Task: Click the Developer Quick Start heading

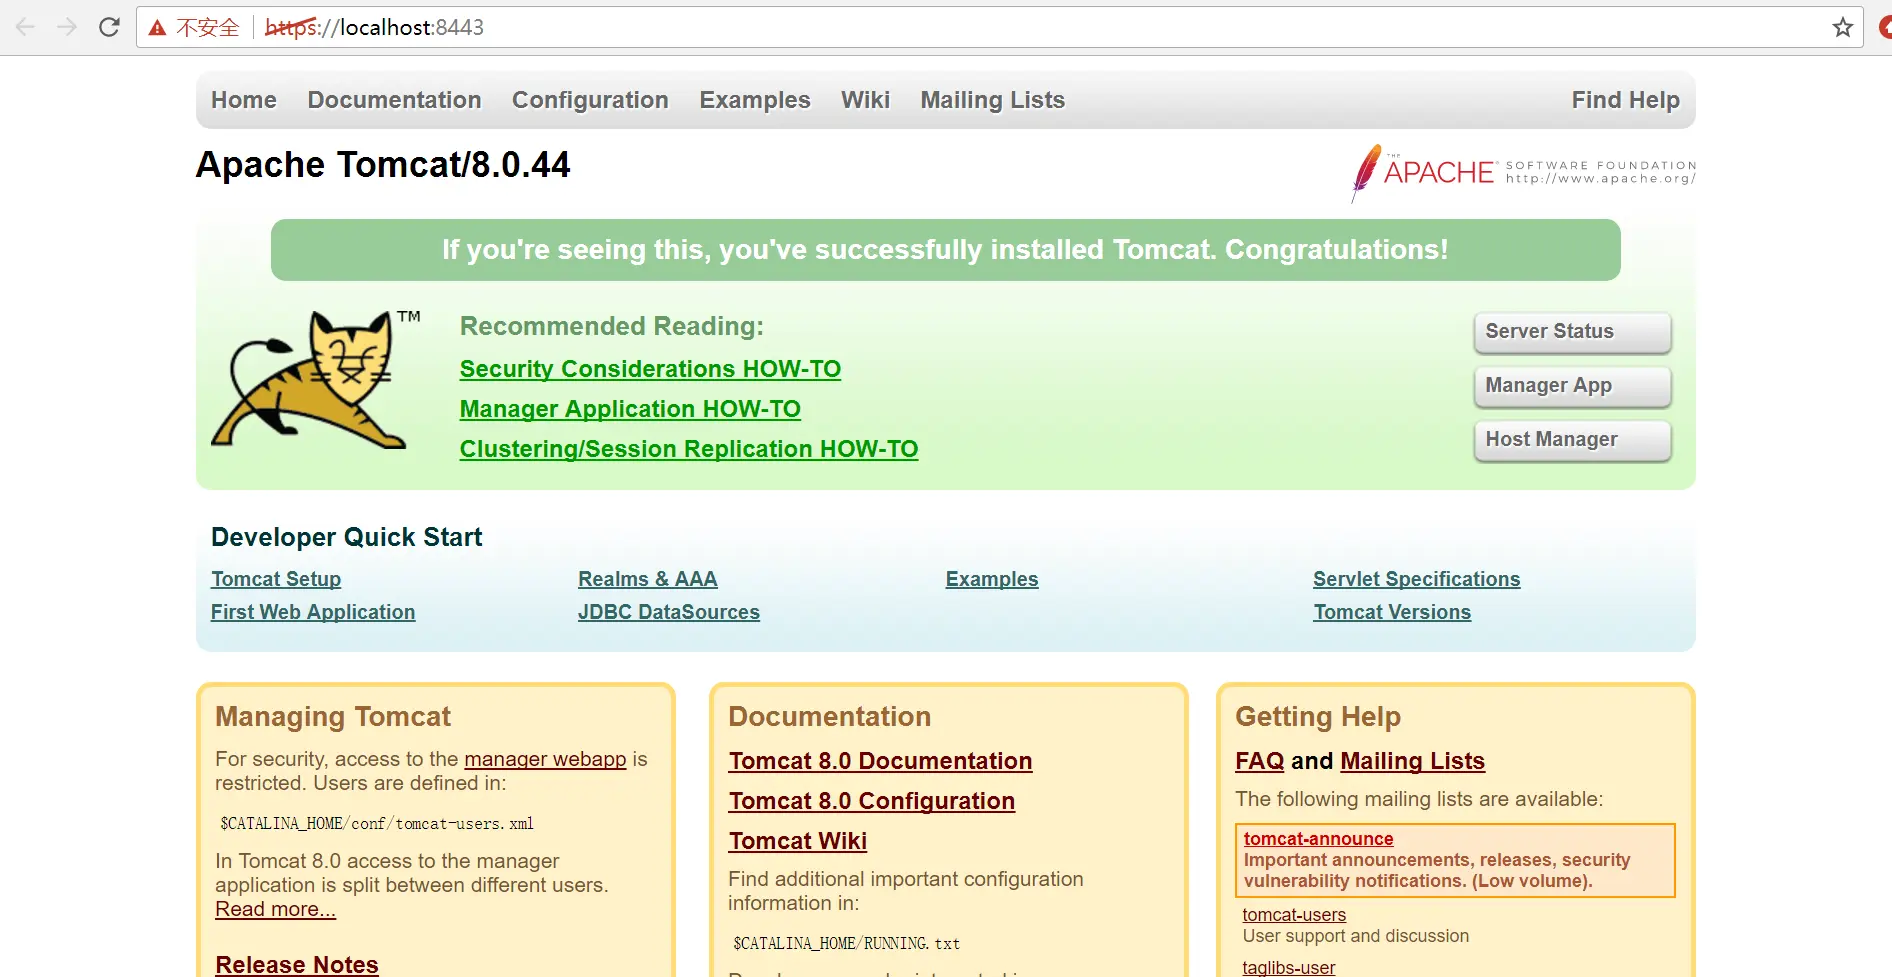Action: 346,537
